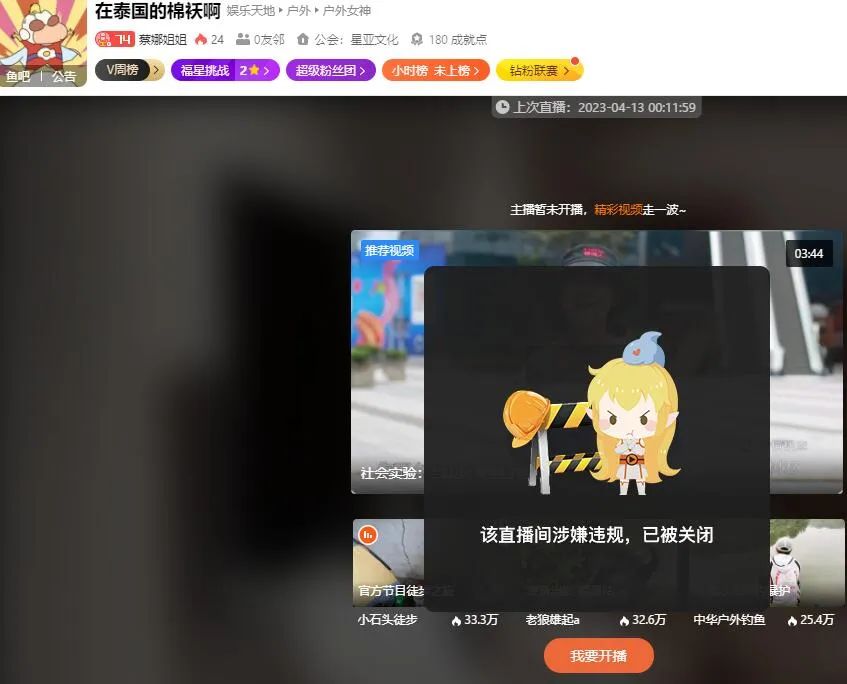
Task: Click the 该直播间涉嫌违规，已被关闭 message
Action: point(597,535)
